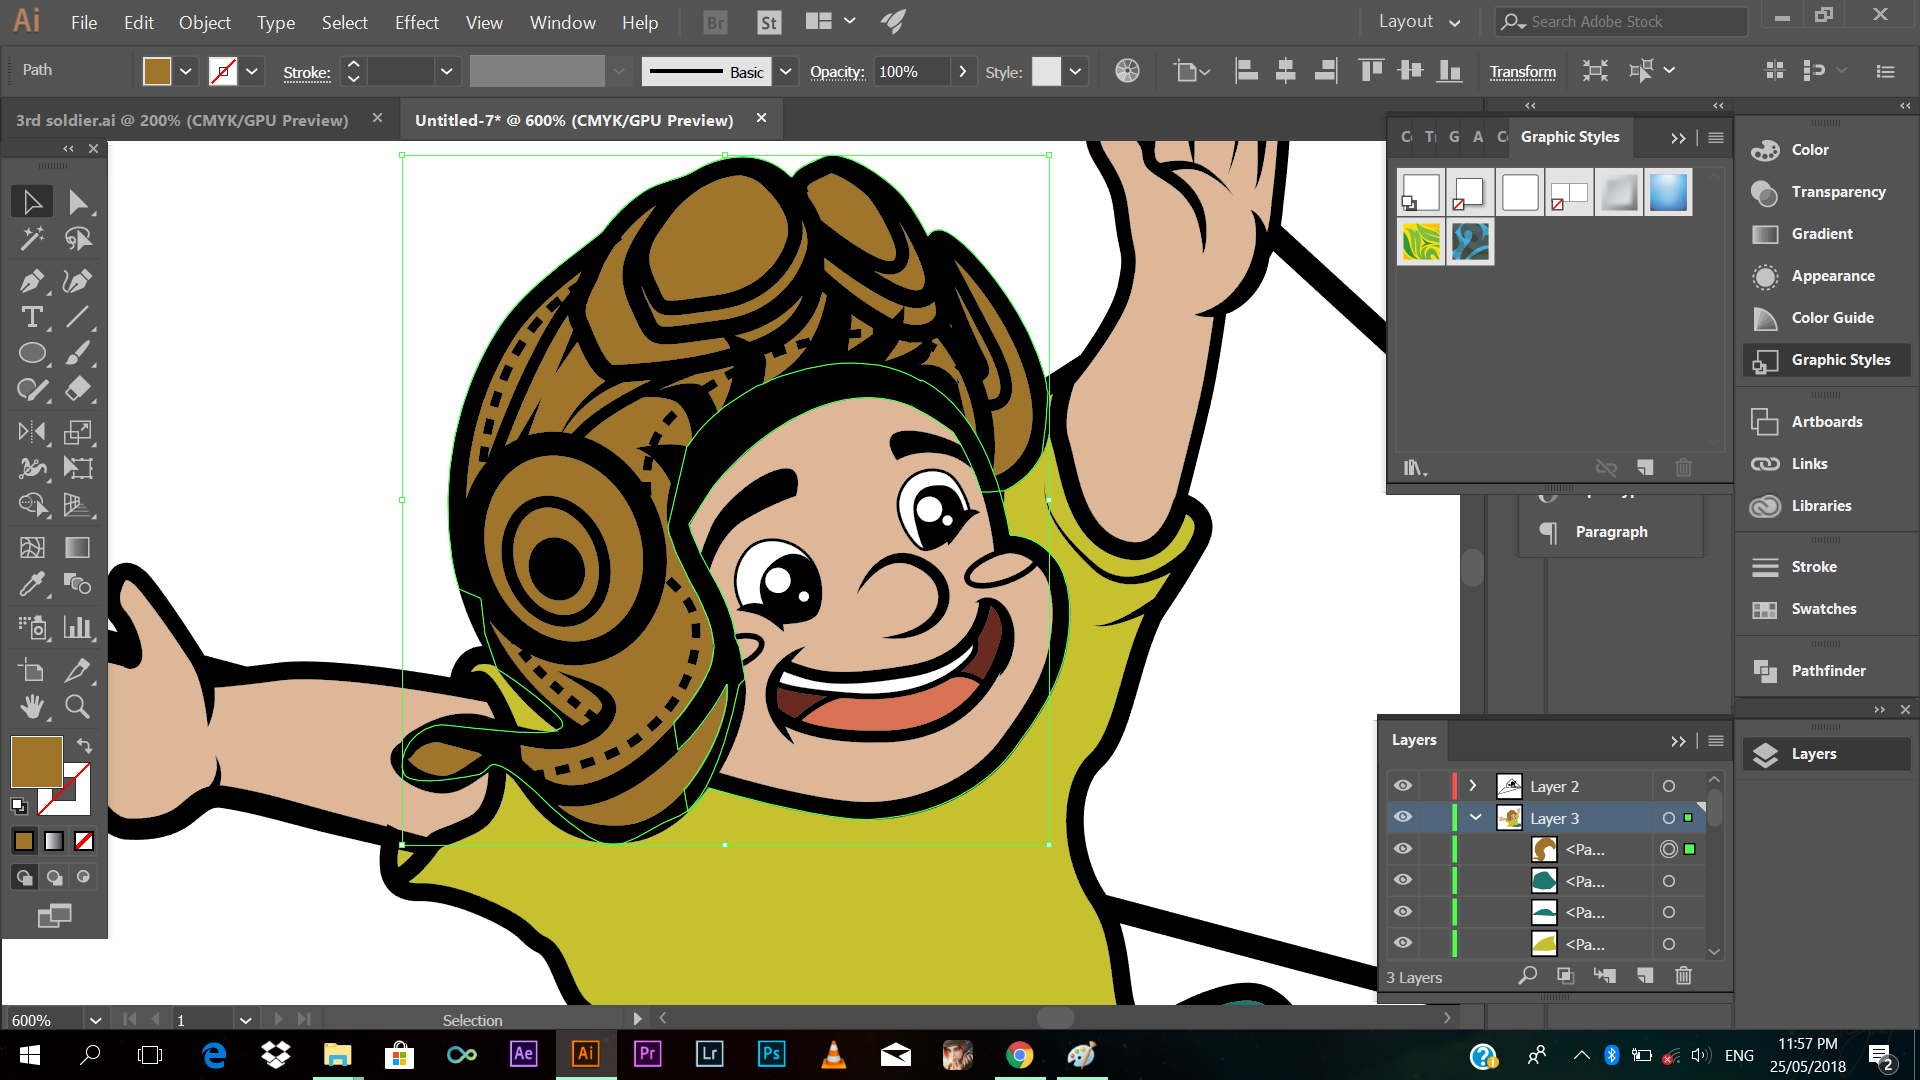Toggle visibility of last path sublayer

click(x=1403, y=943)
